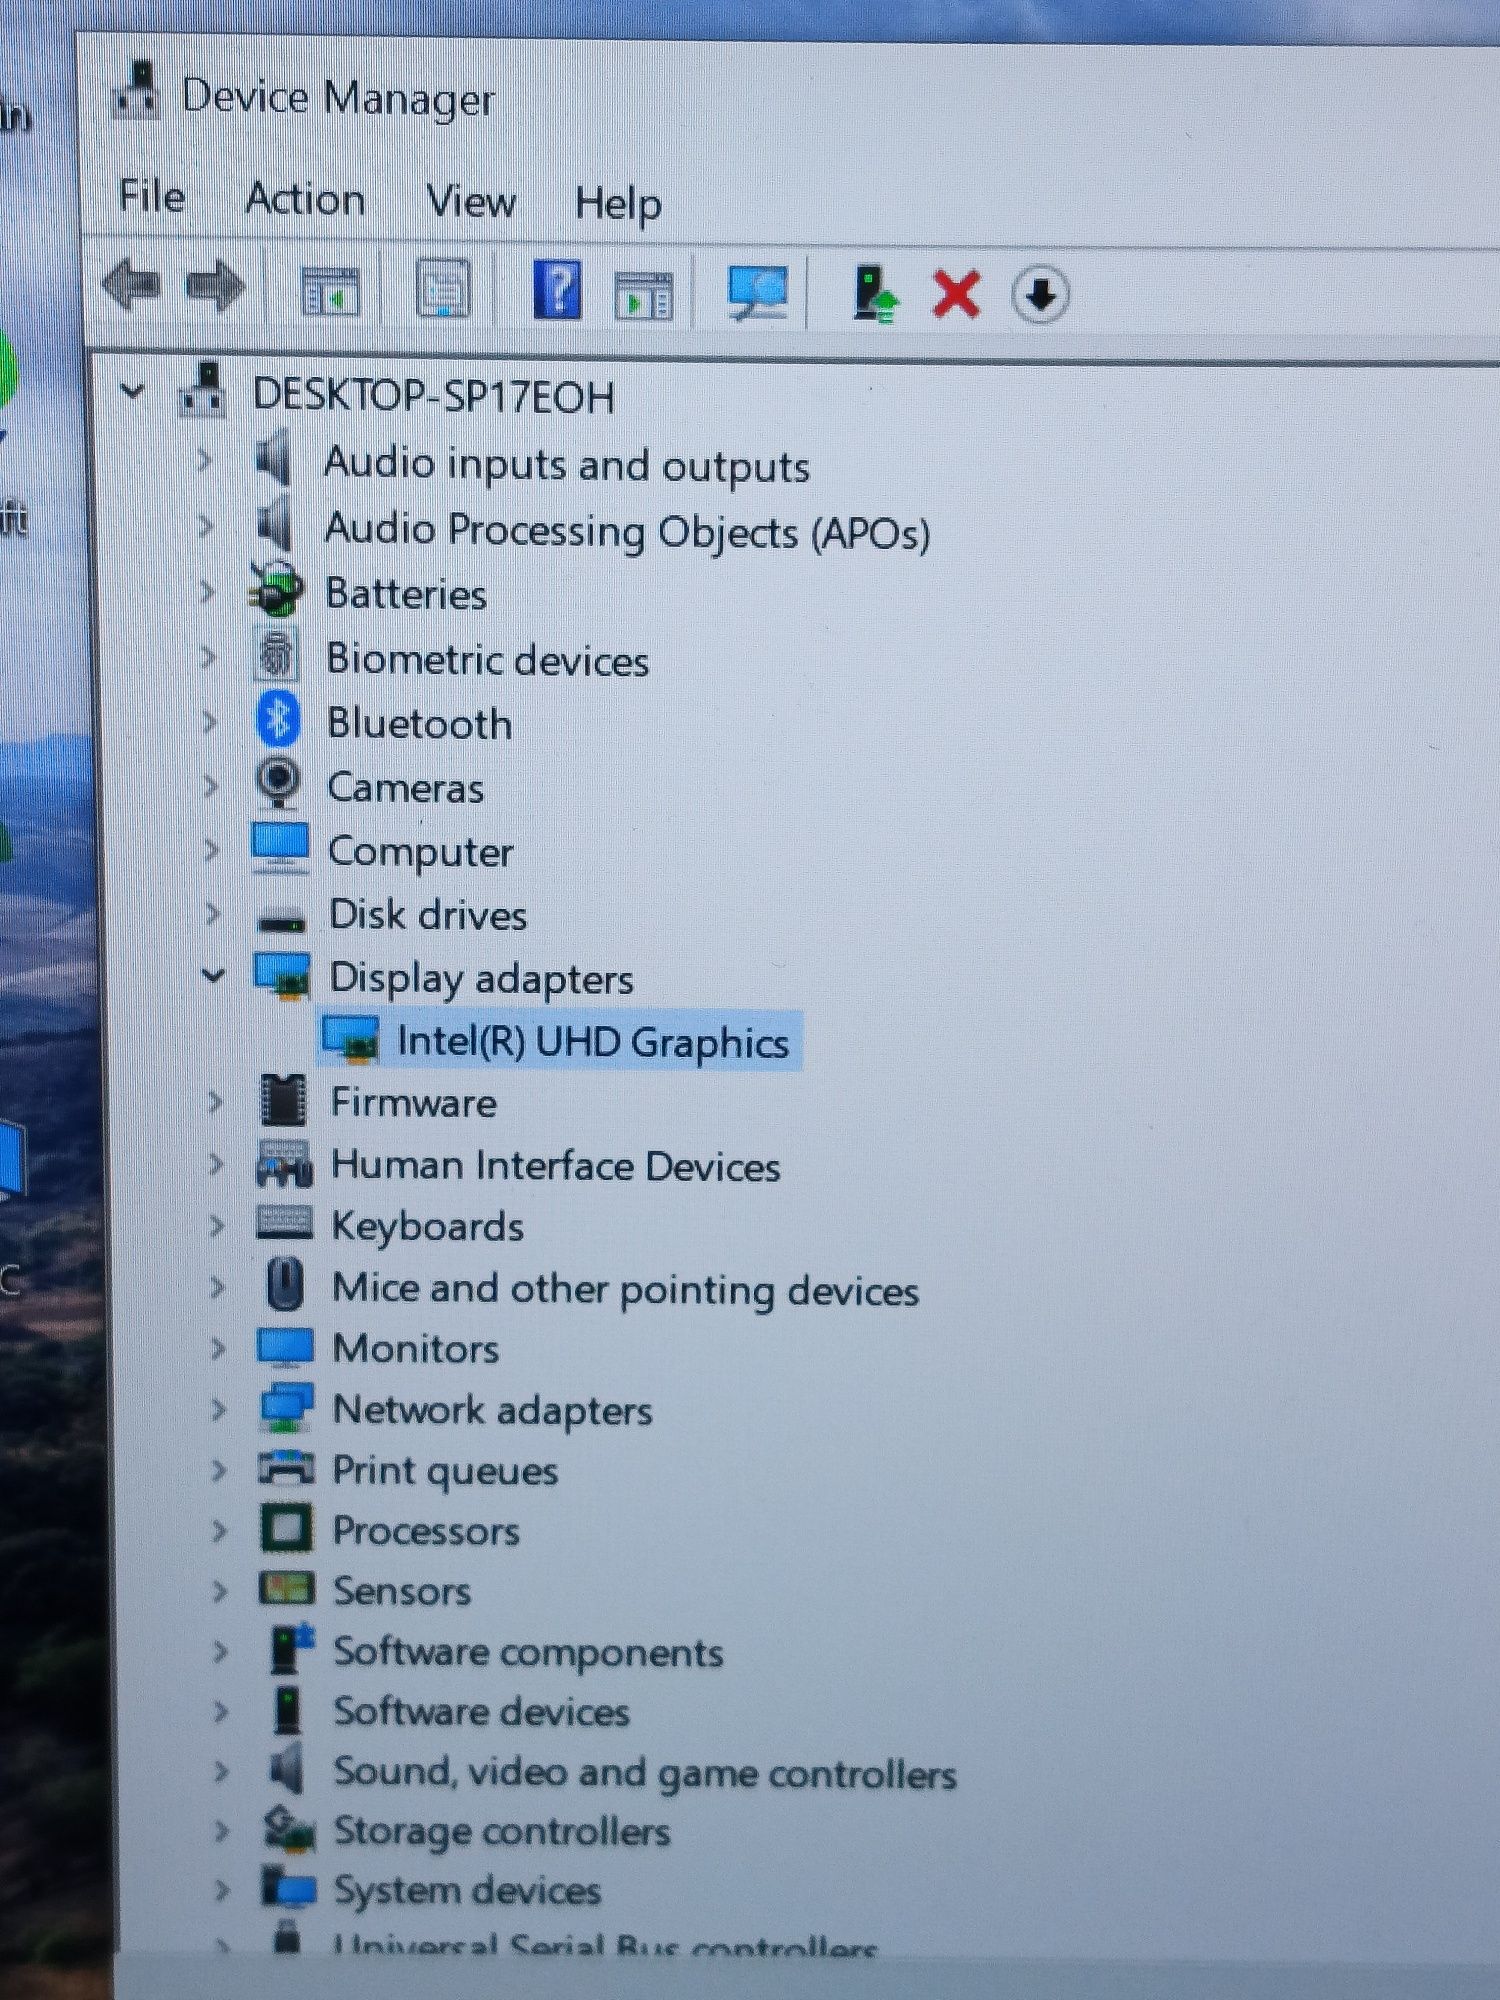Click the blue Help question mark icon
Screen dimensions: 1500x2000
click(557, 289)
